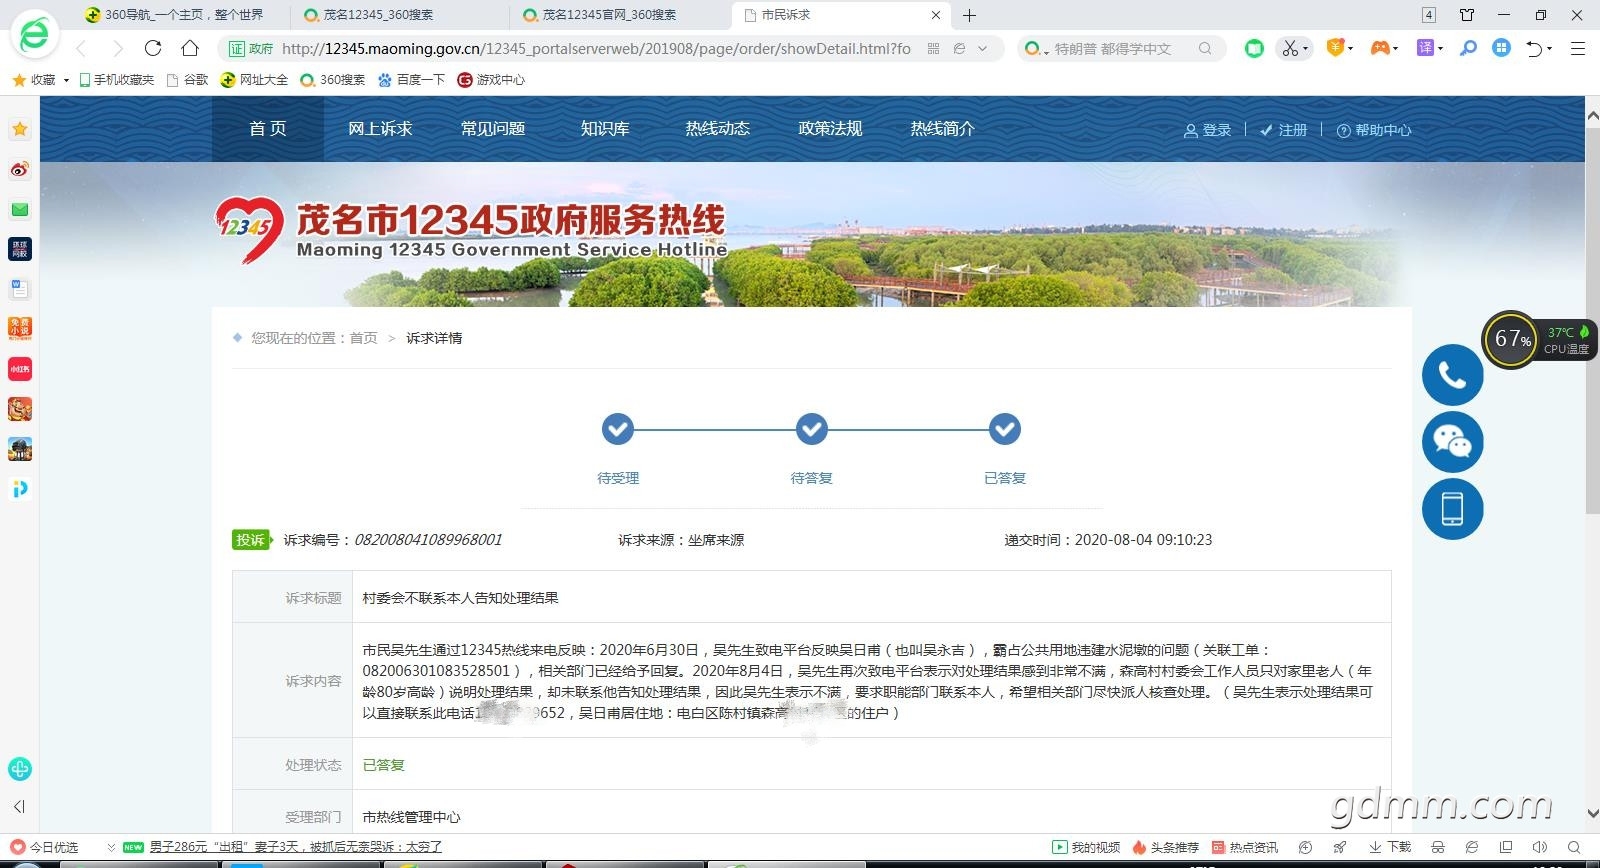
Task: Open the 游戏中心 bookmark
Action: (x=491, y=80)
